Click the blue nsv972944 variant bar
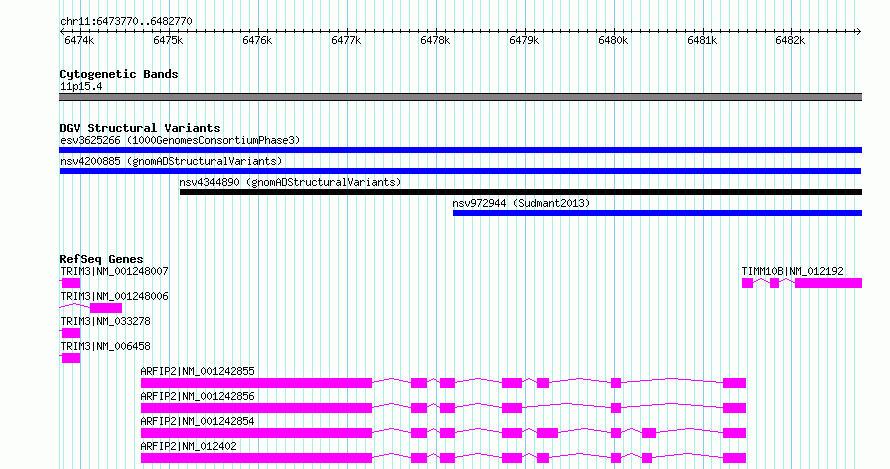Screen dimensions: 890x469 click(657, 213)
